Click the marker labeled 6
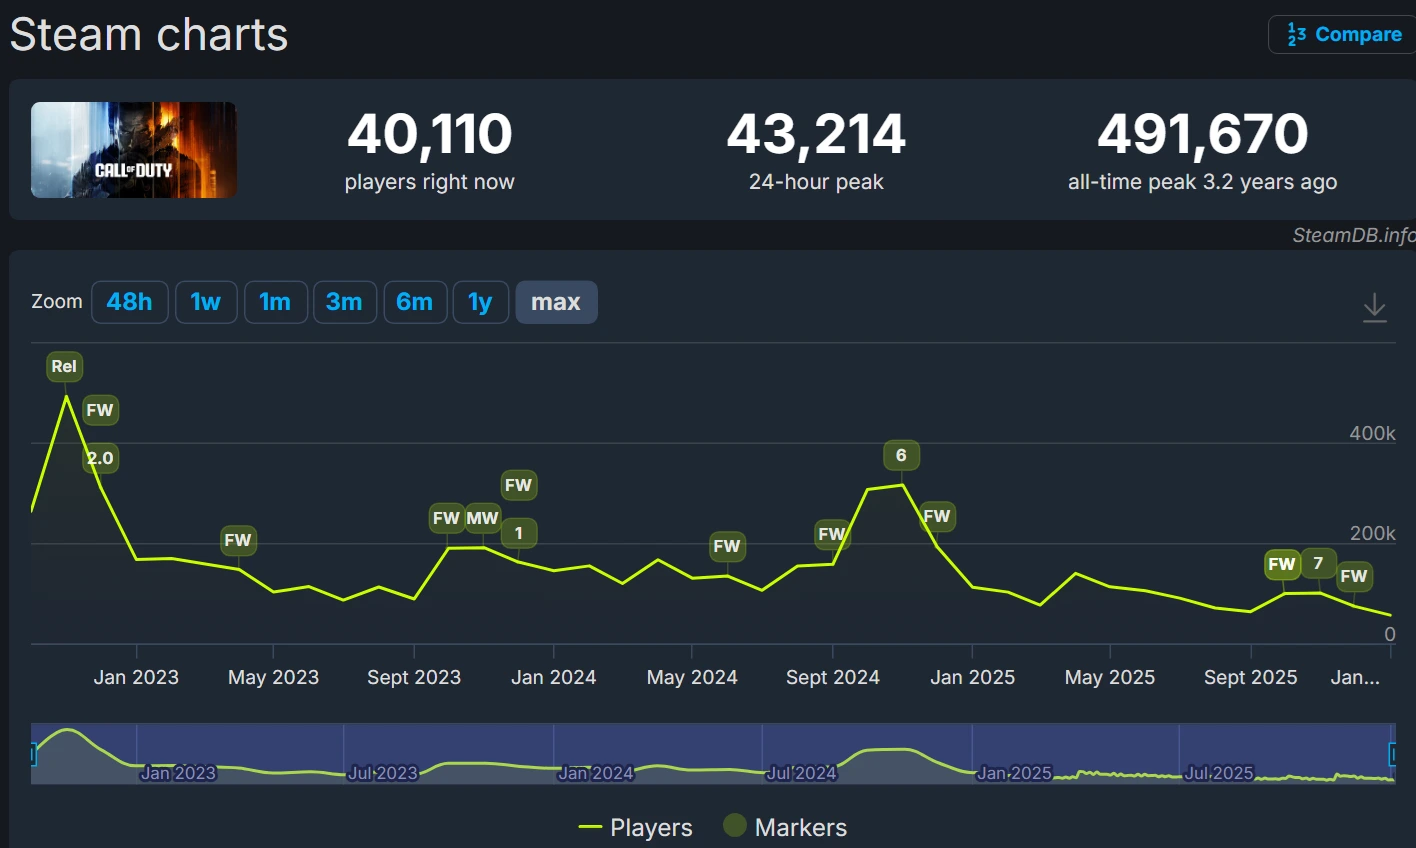 901,455
